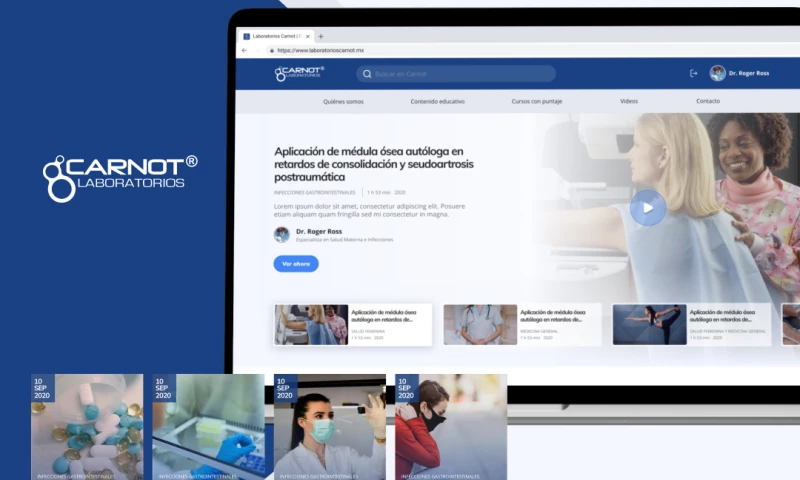
Task: Click the Laboratorios Carnot tab favicon
Action: click(246, 36)
